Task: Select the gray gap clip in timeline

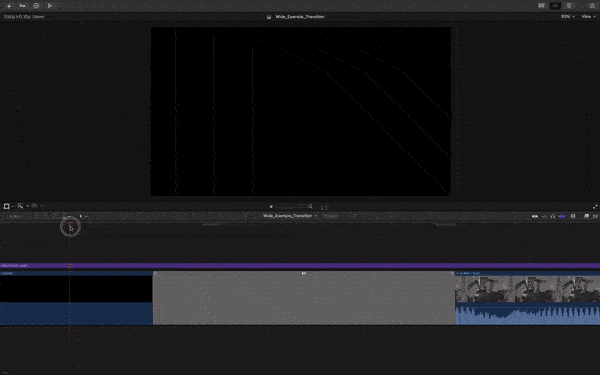Action: (304, 298)
